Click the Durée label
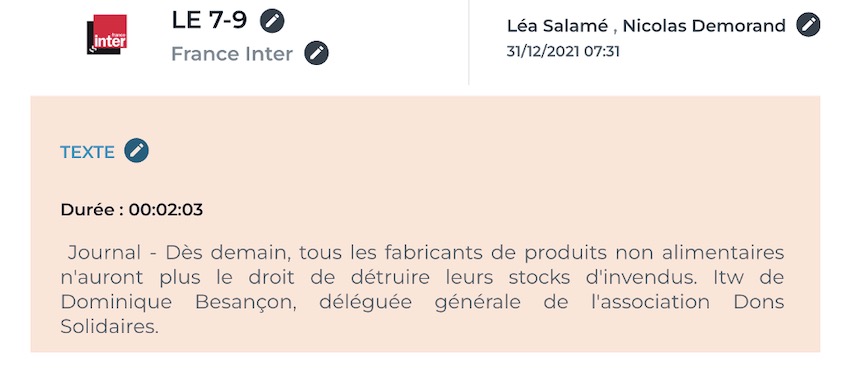 [x=92, y=210]
